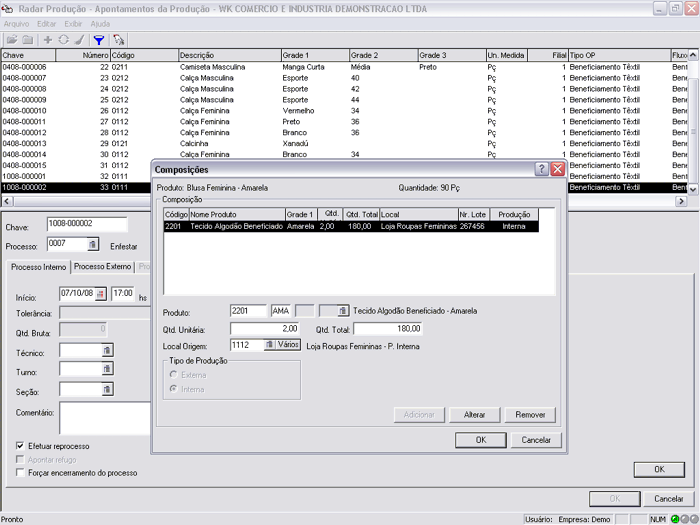Click the Qtd. Unitária input field
The width and height of the screenshot is (700, 525).
pos(265,328)
